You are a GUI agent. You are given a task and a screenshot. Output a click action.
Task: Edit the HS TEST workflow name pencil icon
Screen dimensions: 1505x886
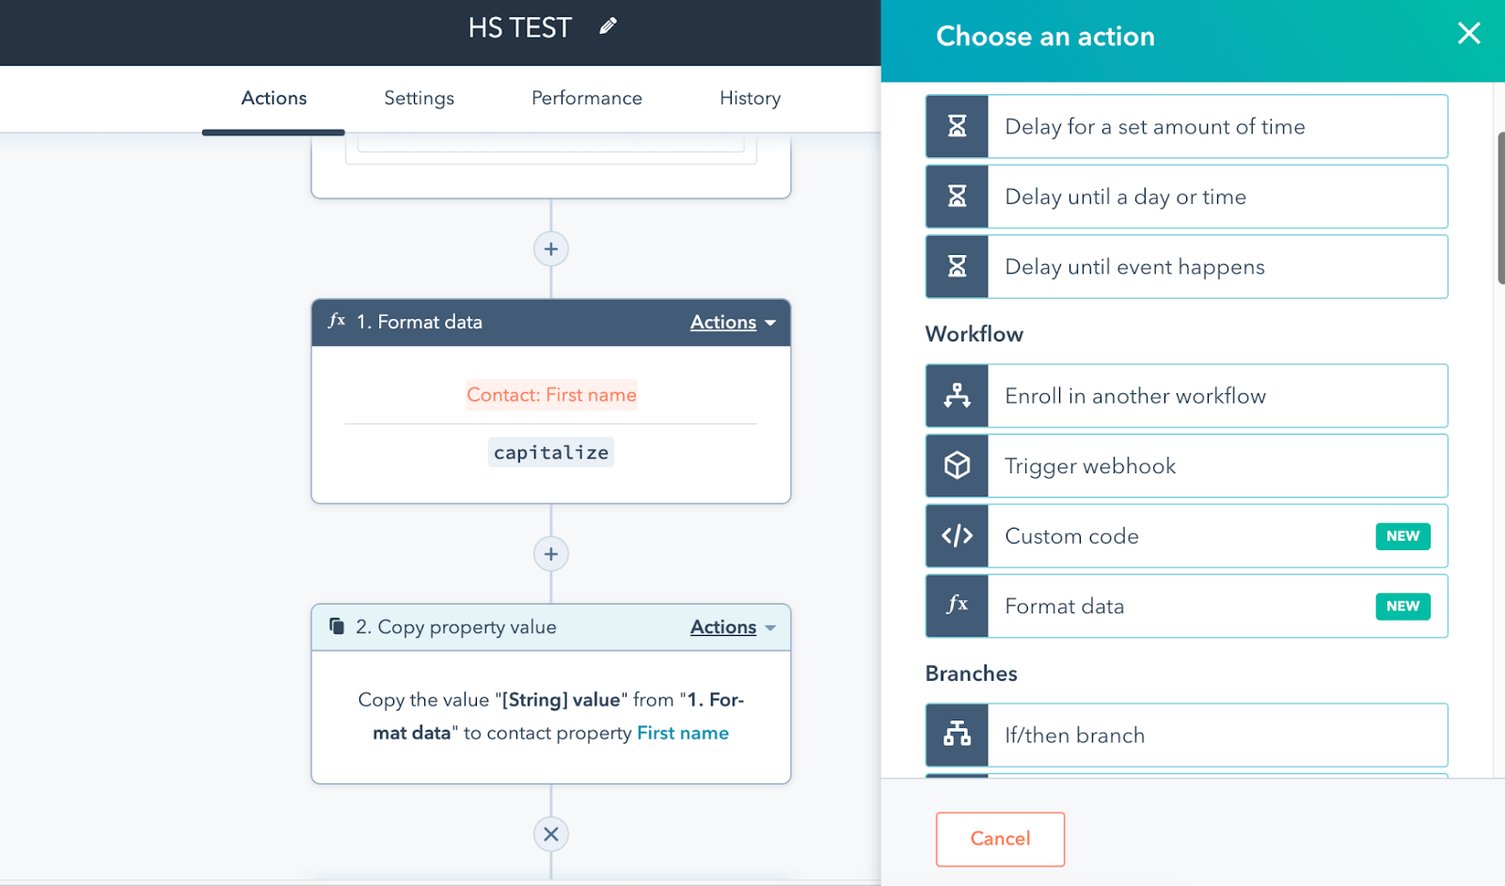coord(608,27)
